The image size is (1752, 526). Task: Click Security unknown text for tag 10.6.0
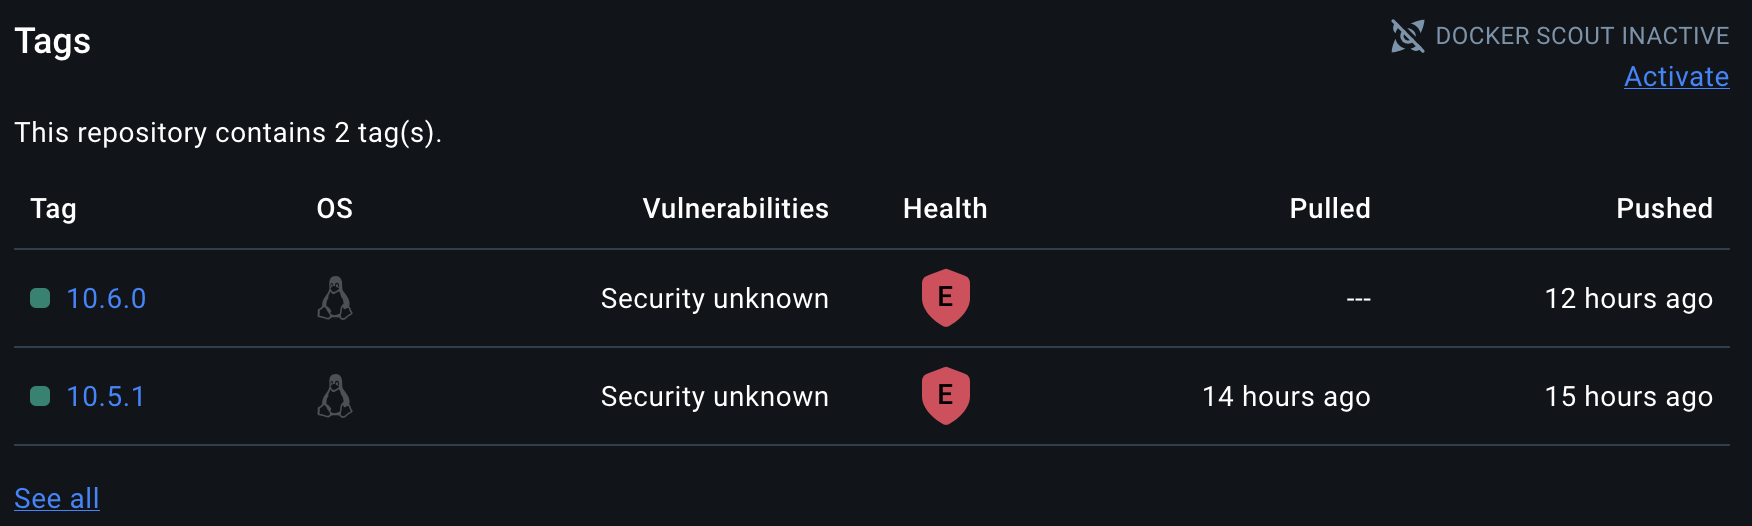point(714,298)
